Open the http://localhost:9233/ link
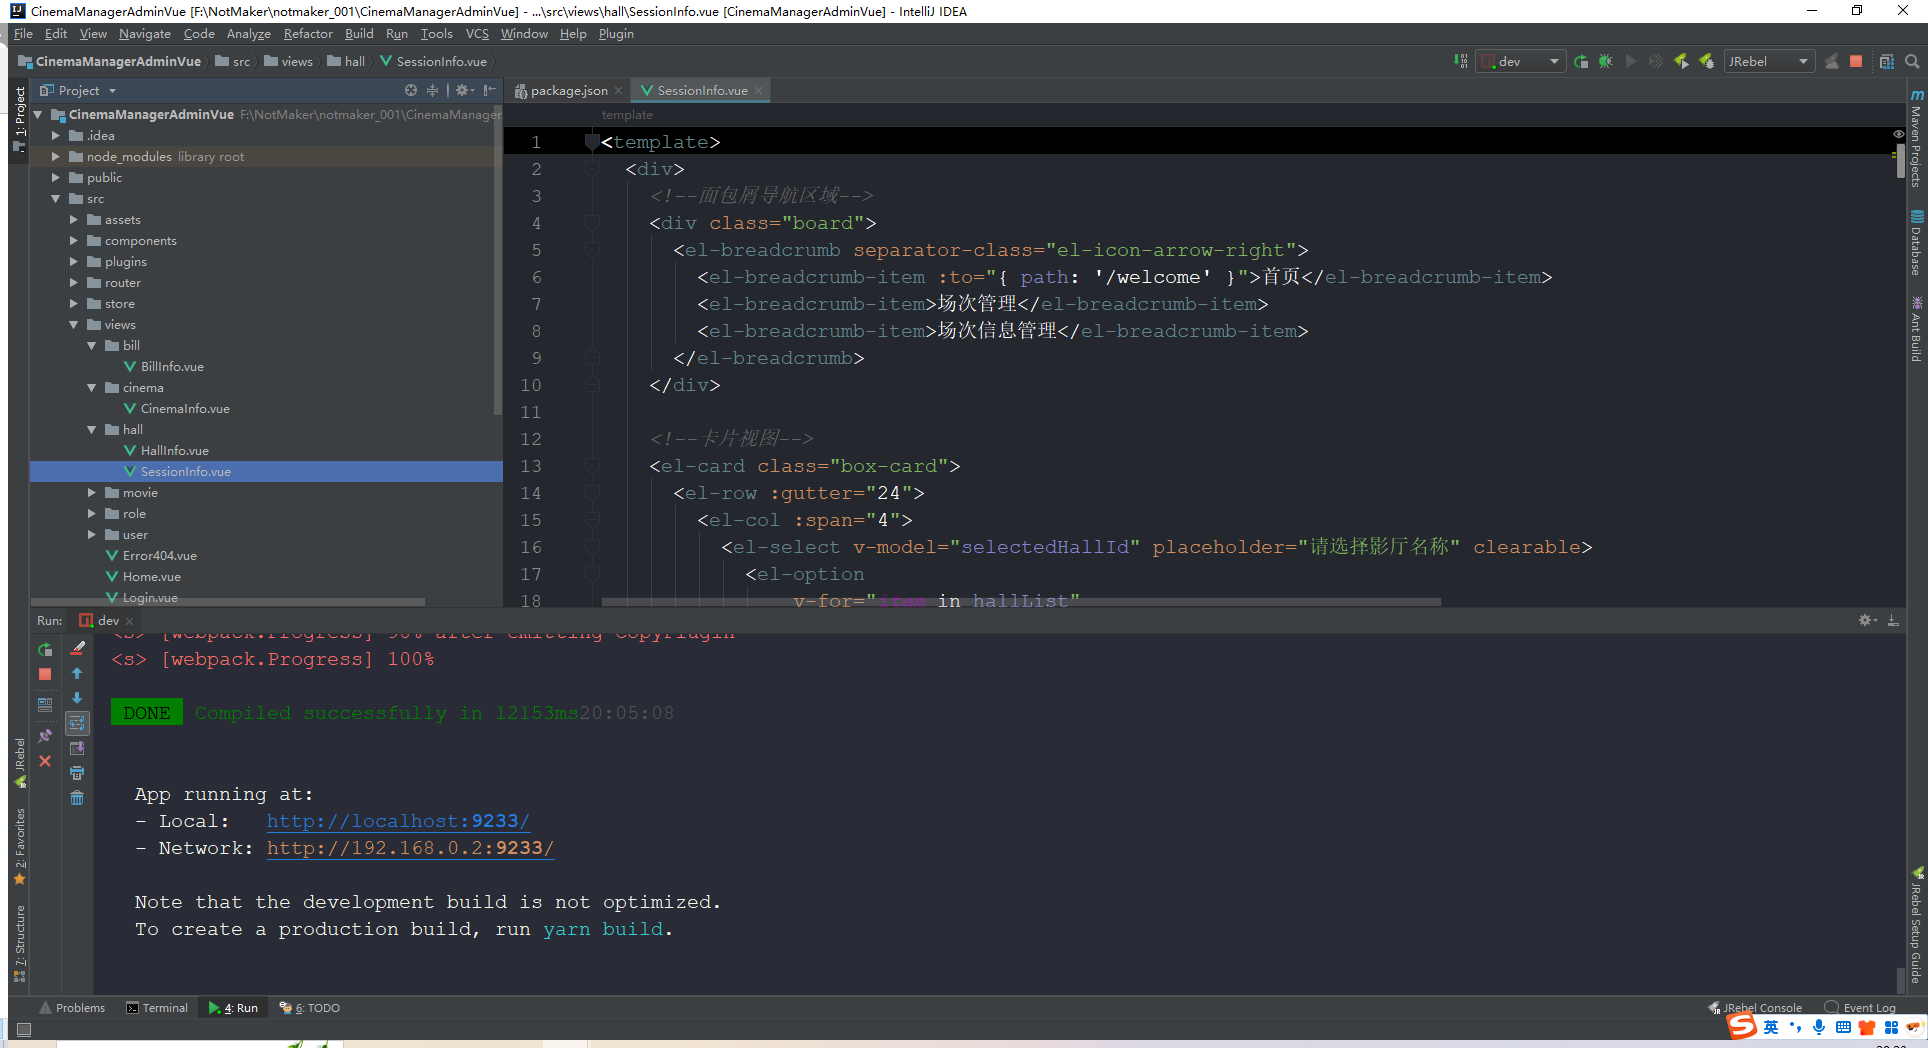The image size is (1928, 1048). (x=398, y=820)
